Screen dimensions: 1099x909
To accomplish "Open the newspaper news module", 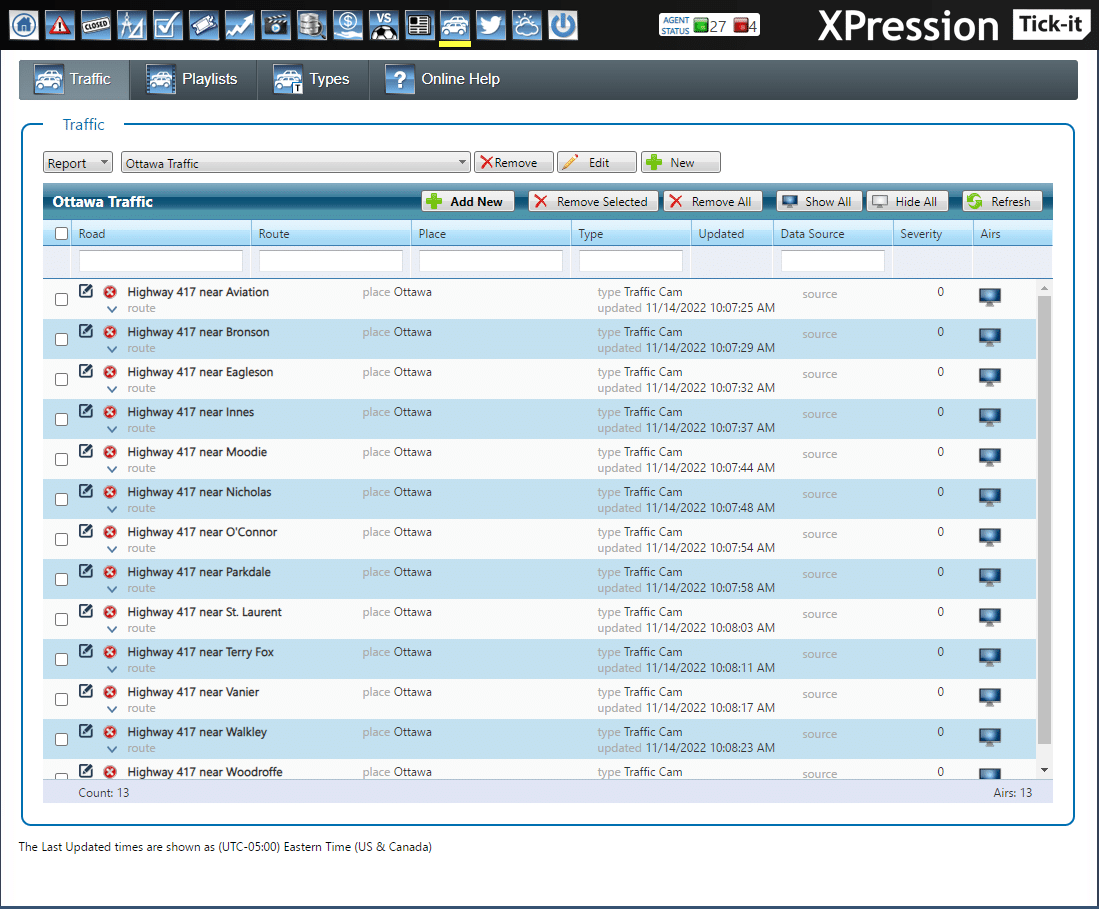I will 419,26.
